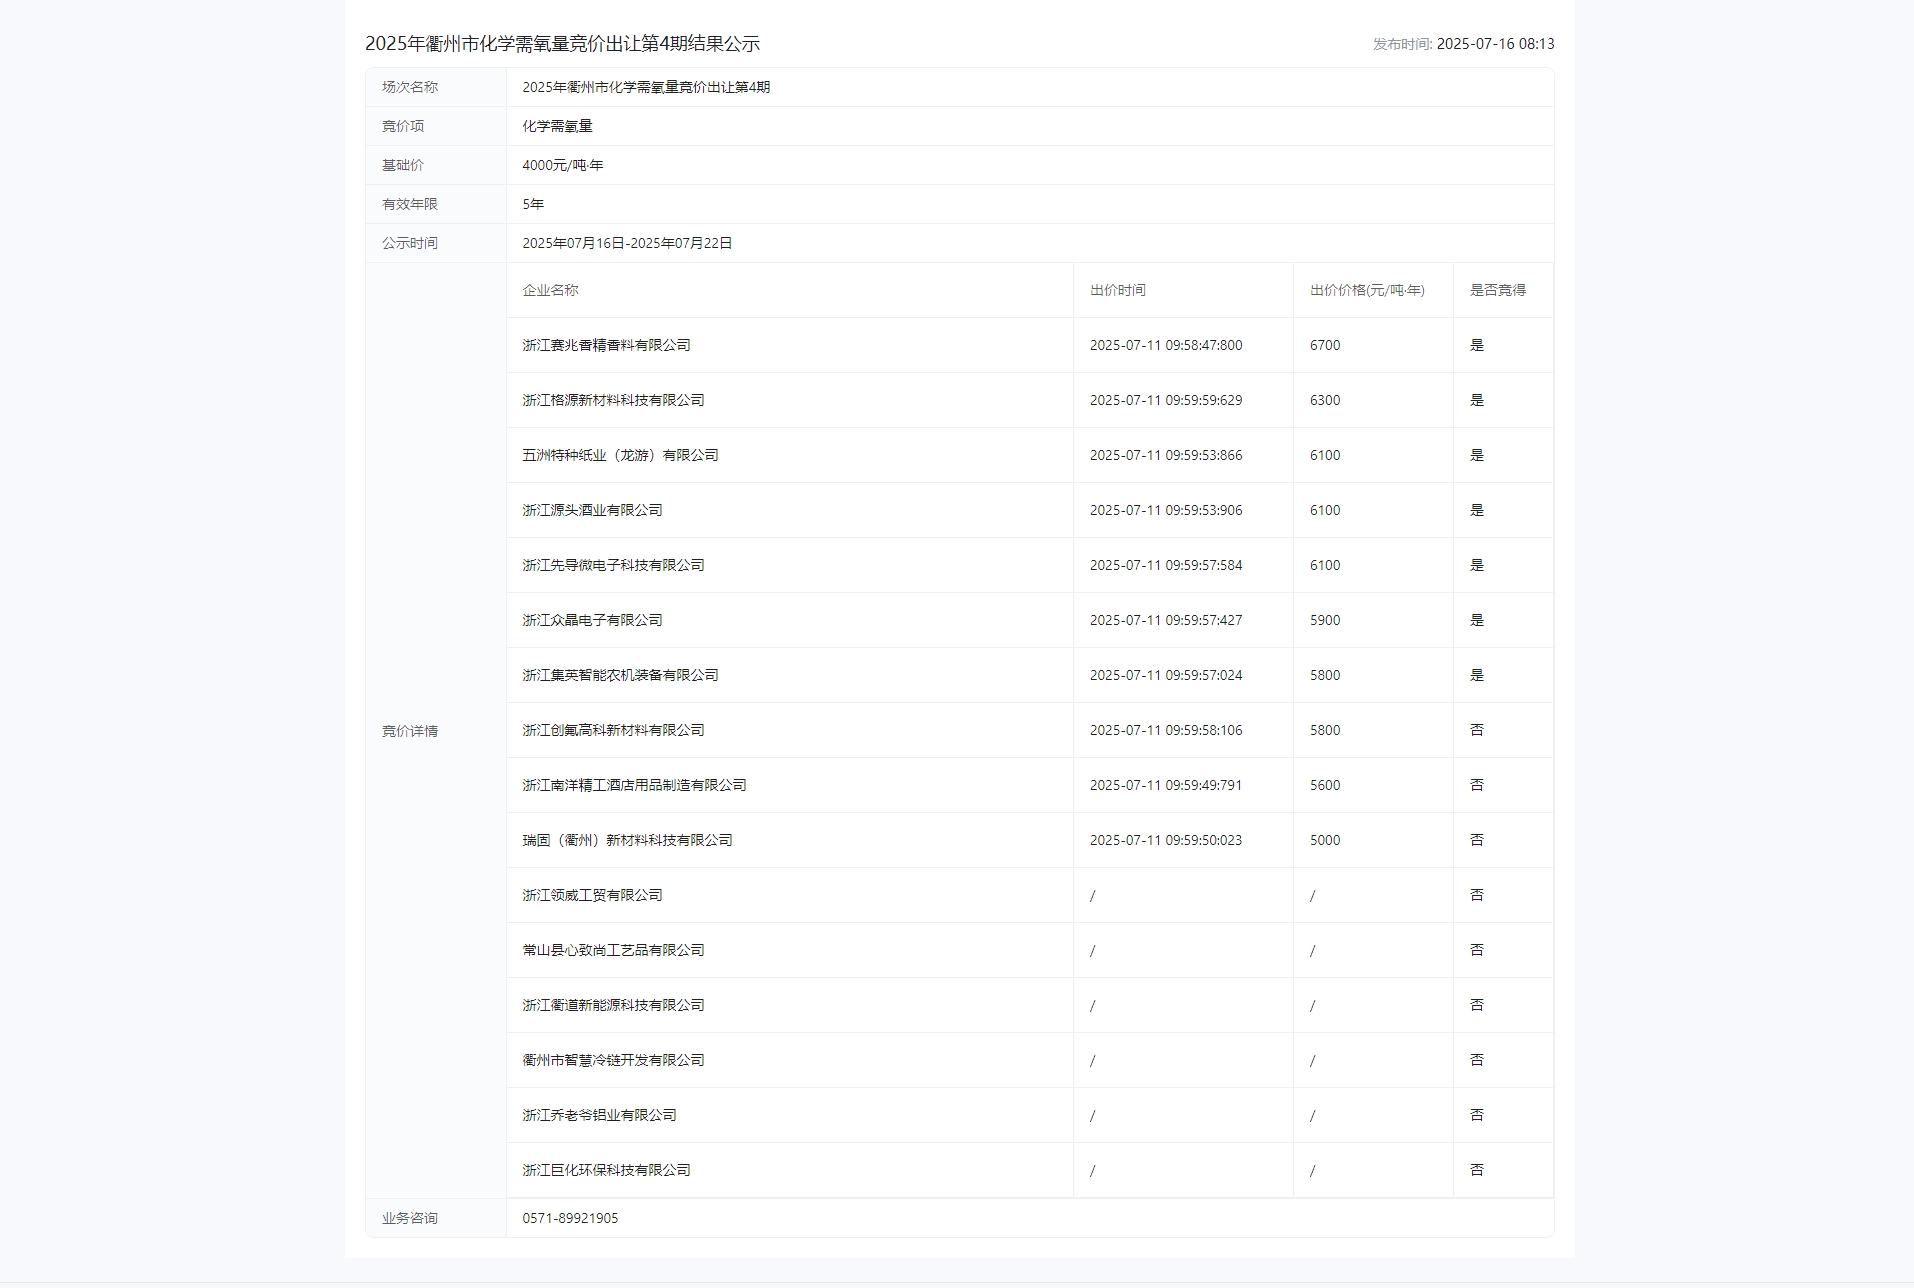Select 瑞固（衢州）新材料科技有限公司
The image size is (1914, 1288).
627,840
